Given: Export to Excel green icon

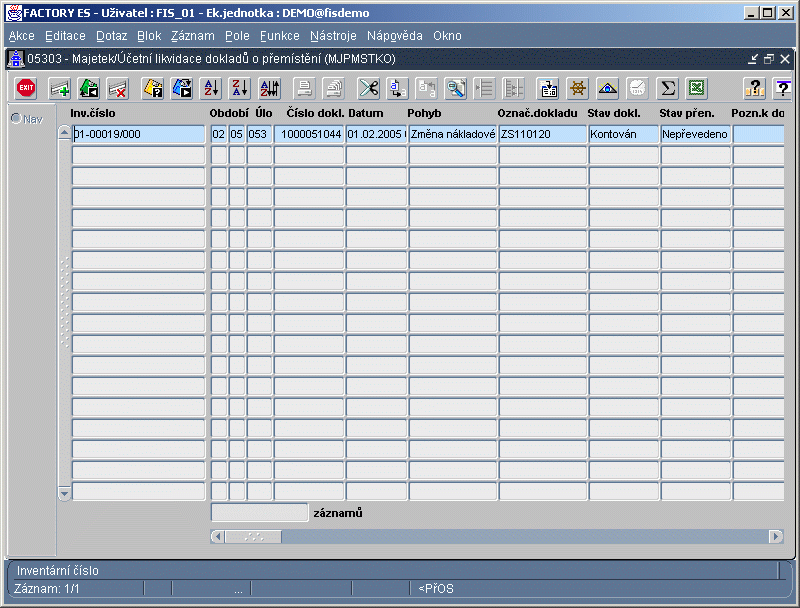Looking at the screenshot, I should [696, 88].
